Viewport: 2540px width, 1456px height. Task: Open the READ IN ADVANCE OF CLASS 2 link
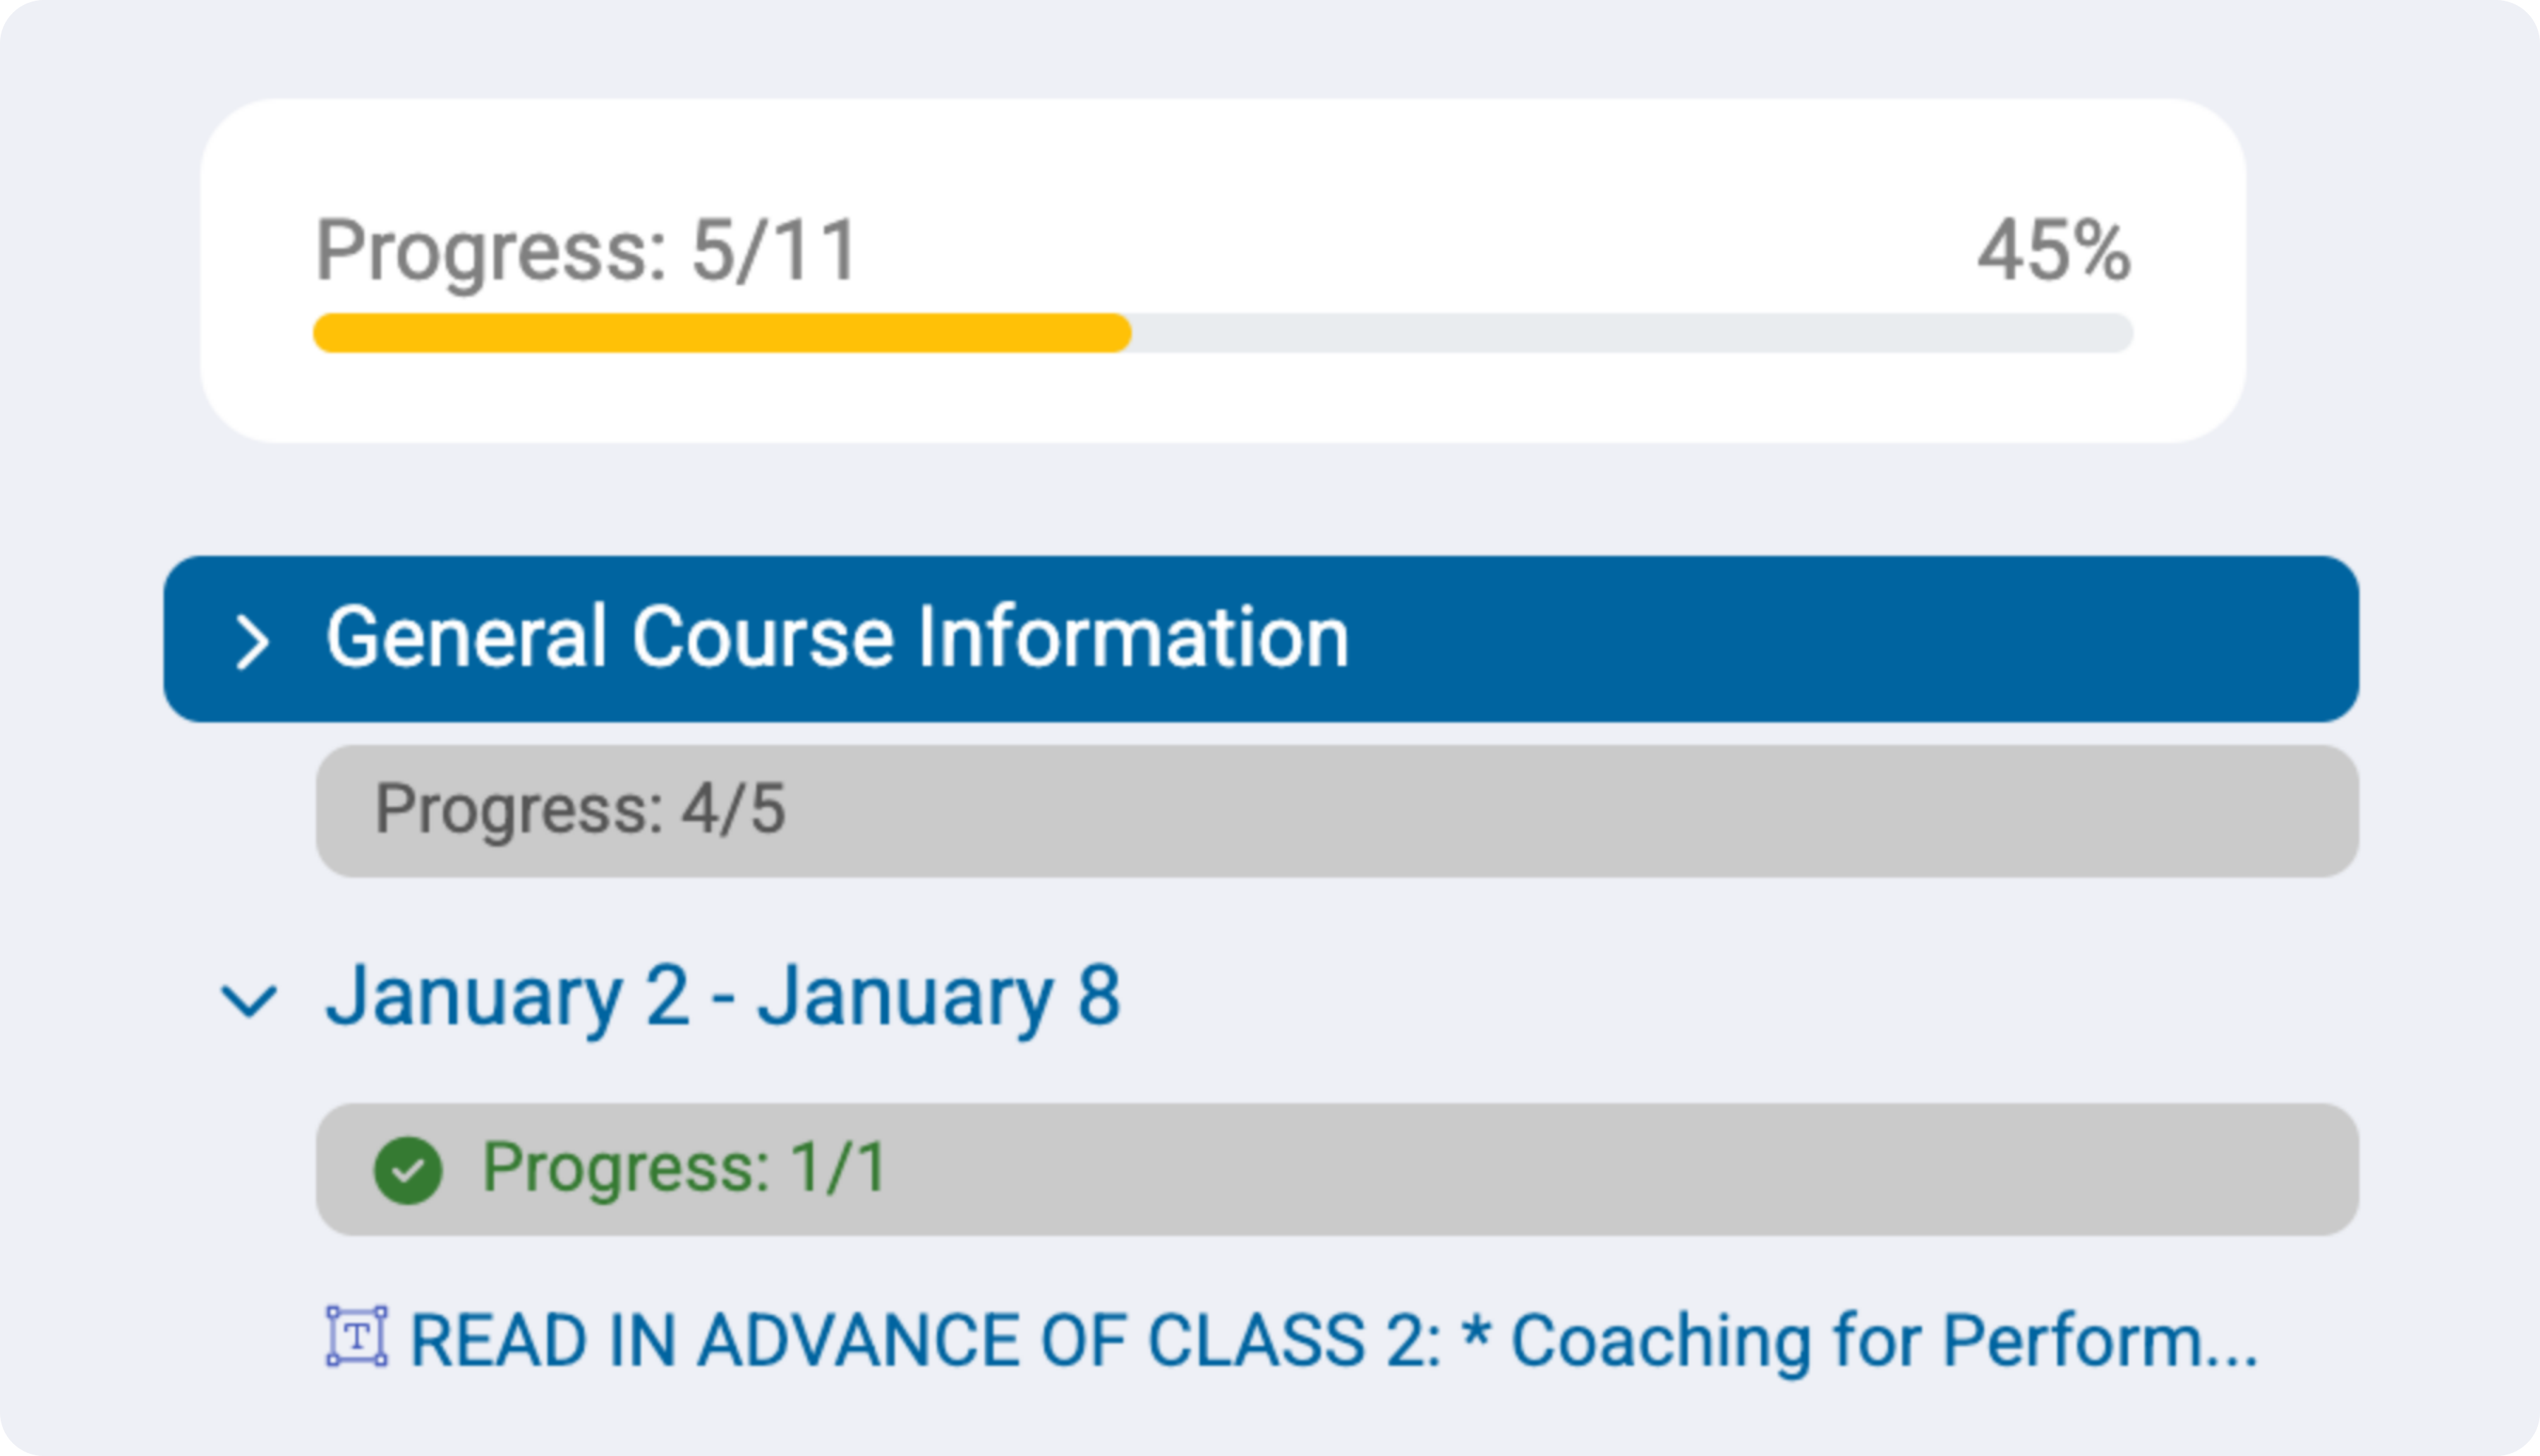[x=1334, y=1340]
